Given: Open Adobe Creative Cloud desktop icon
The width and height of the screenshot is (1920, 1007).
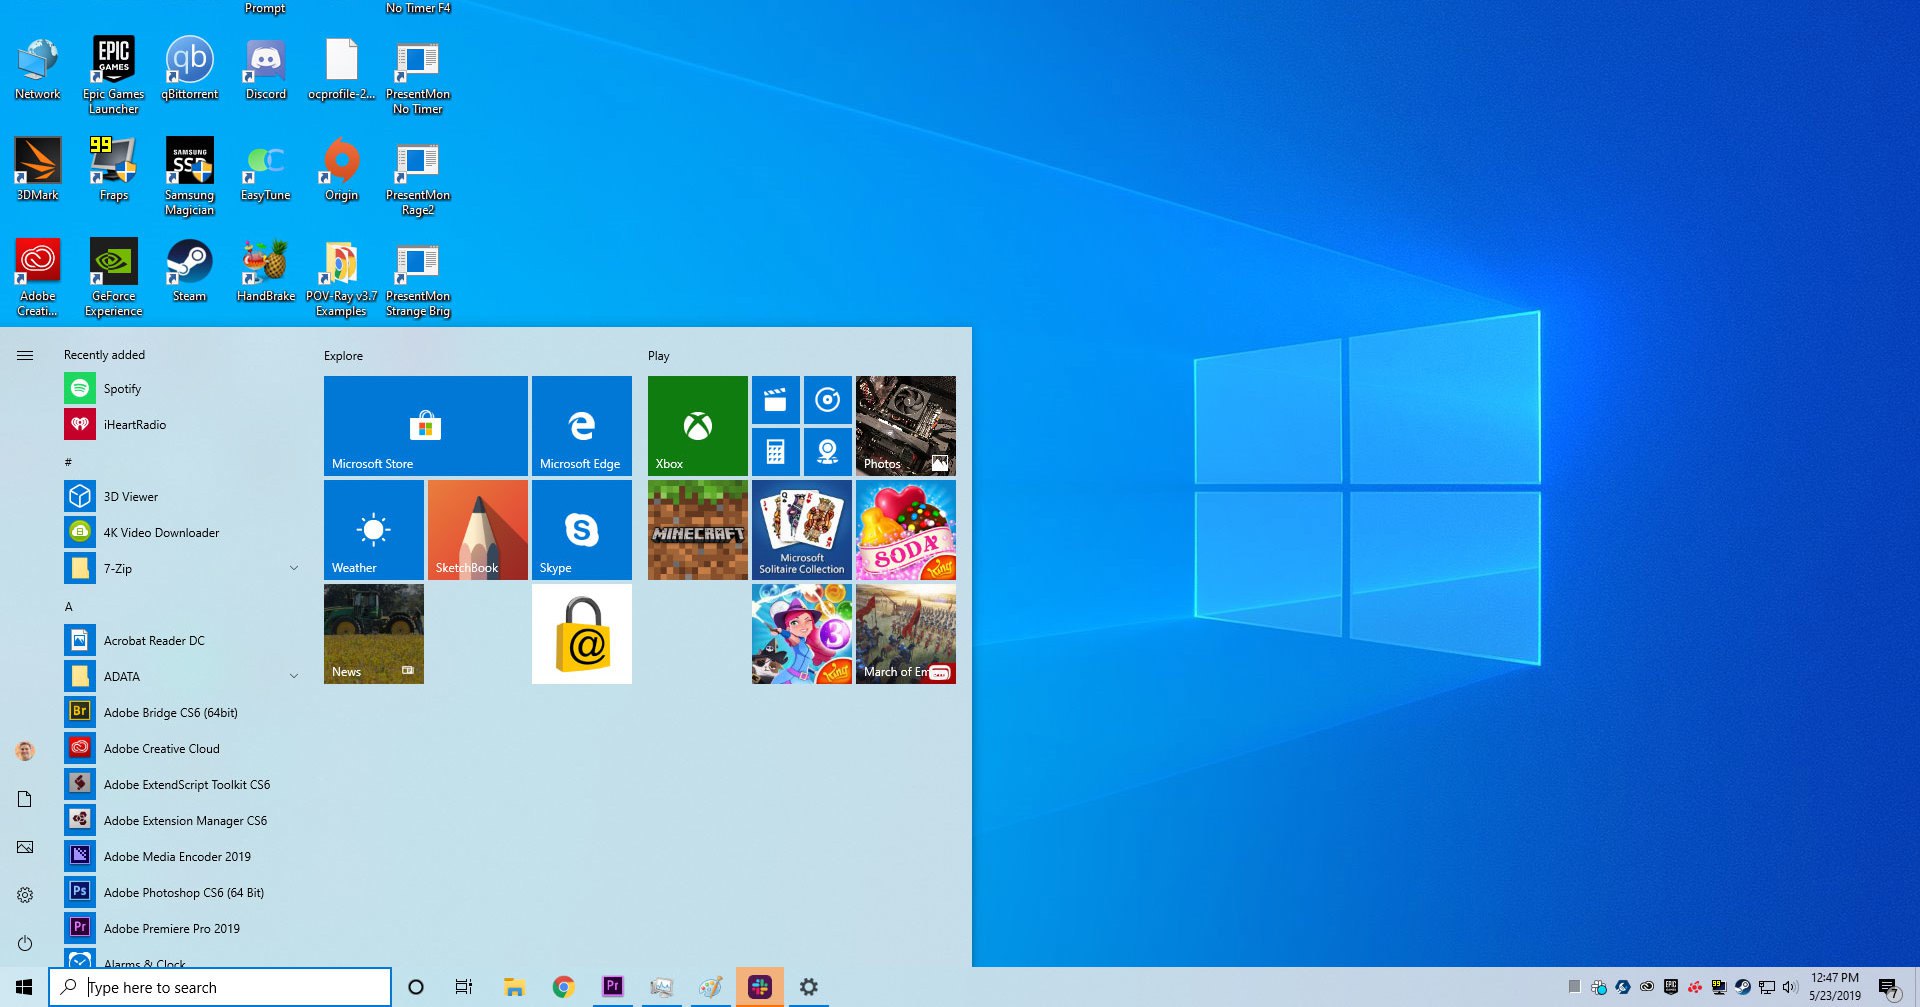Looking at the screenshot, I should coord(37,278).
